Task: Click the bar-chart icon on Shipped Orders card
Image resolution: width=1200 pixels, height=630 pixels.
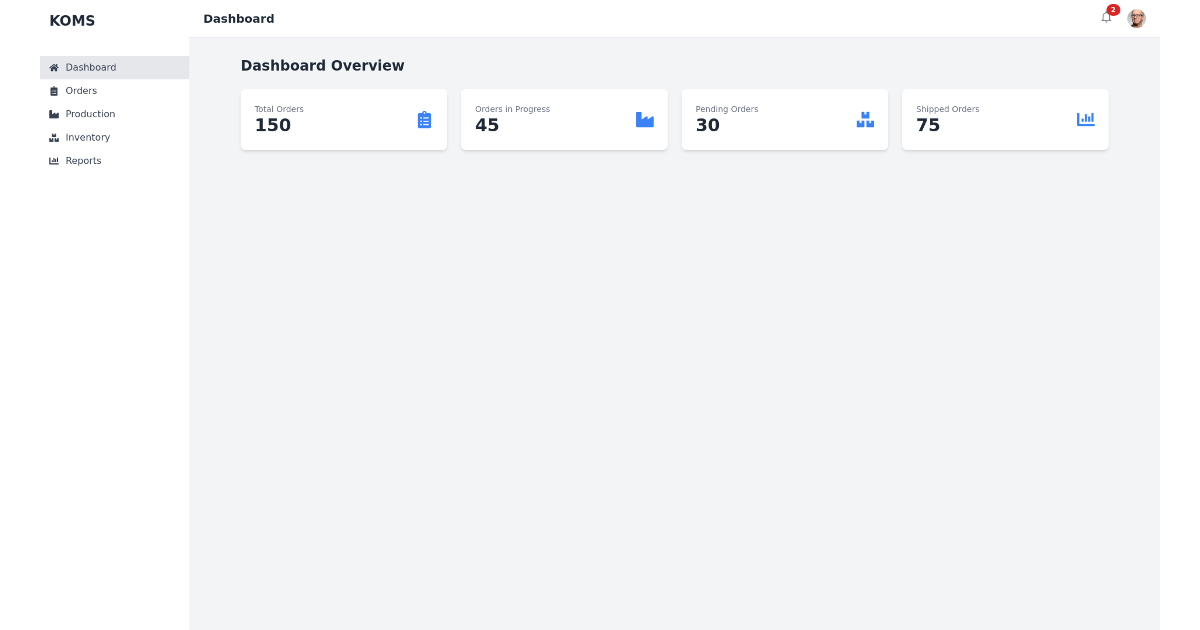Action: 1086,119
